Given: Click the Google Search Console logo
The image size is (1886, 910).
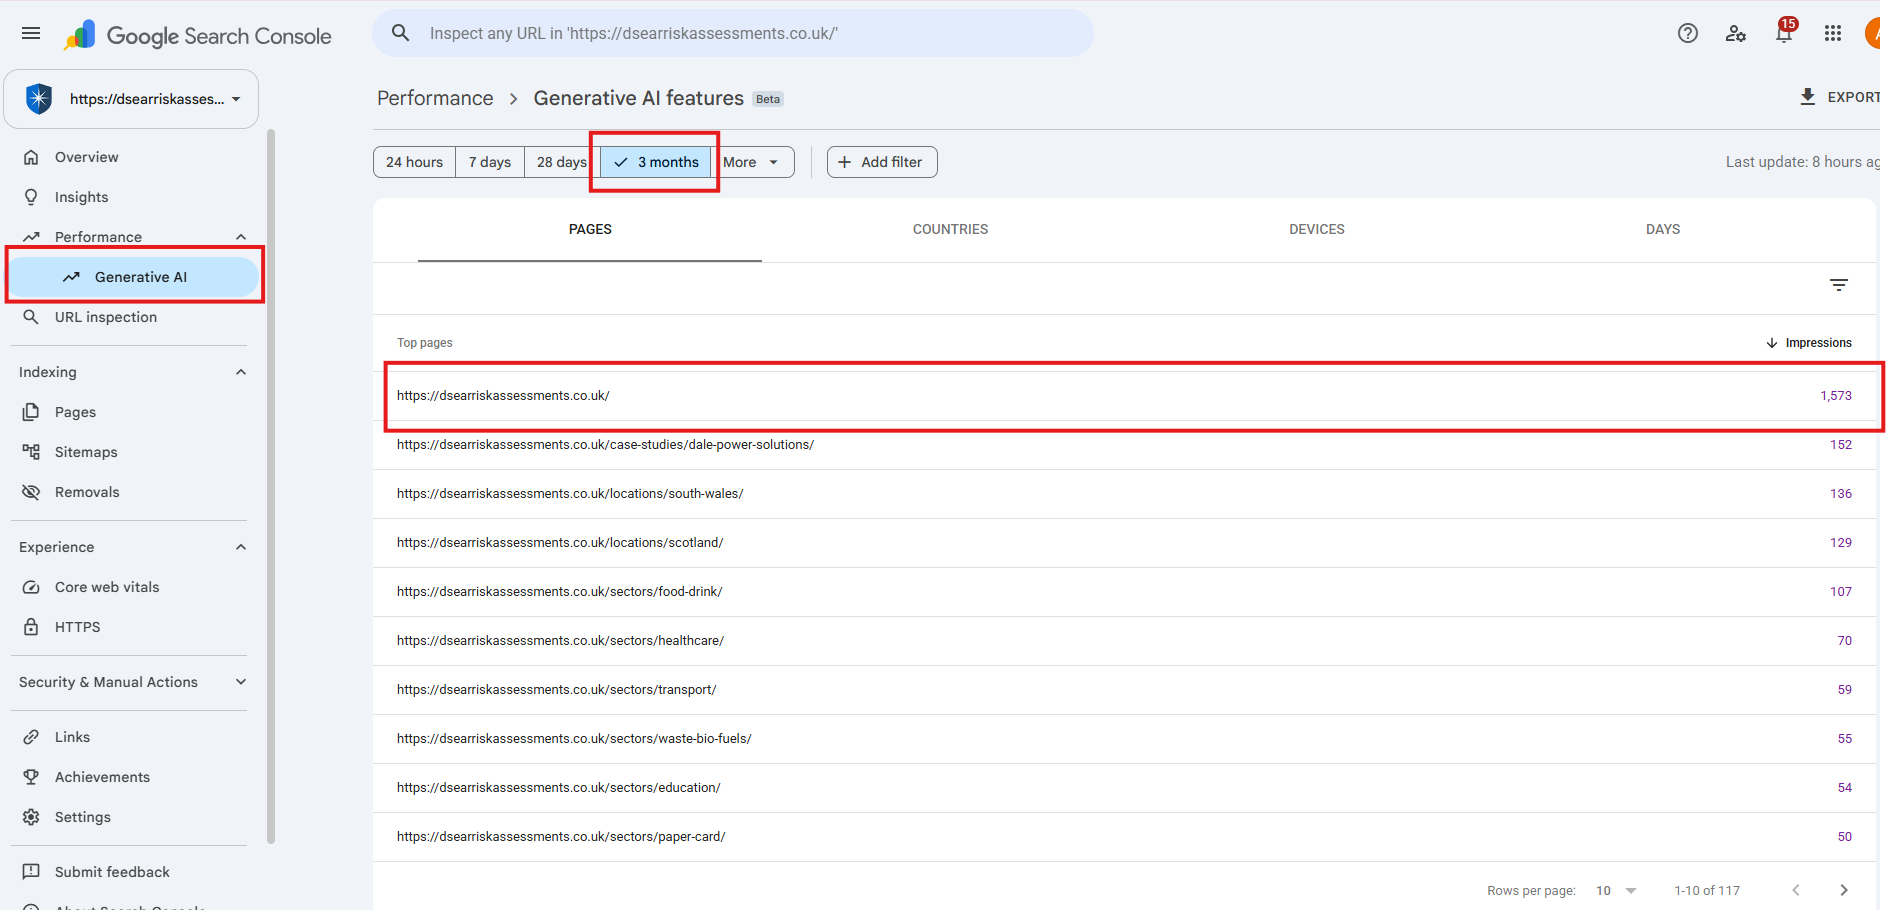Looking at the screenshot, I should 197,36.
